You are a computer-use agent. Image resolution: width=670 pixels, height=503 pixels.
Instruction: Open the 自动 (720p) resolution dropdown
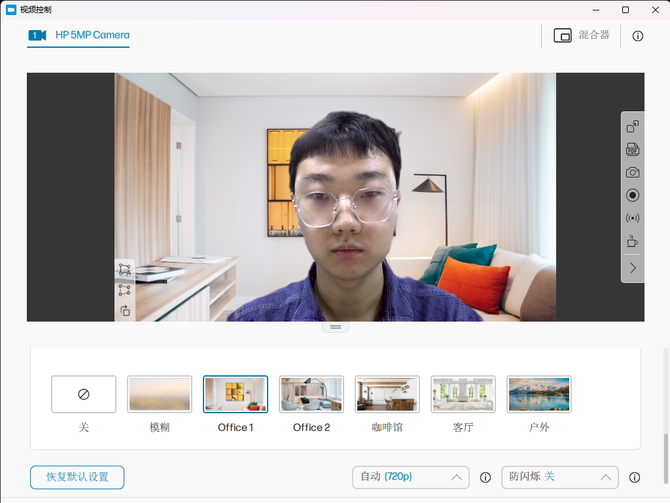pyautogui.click(x=411, y=477)
